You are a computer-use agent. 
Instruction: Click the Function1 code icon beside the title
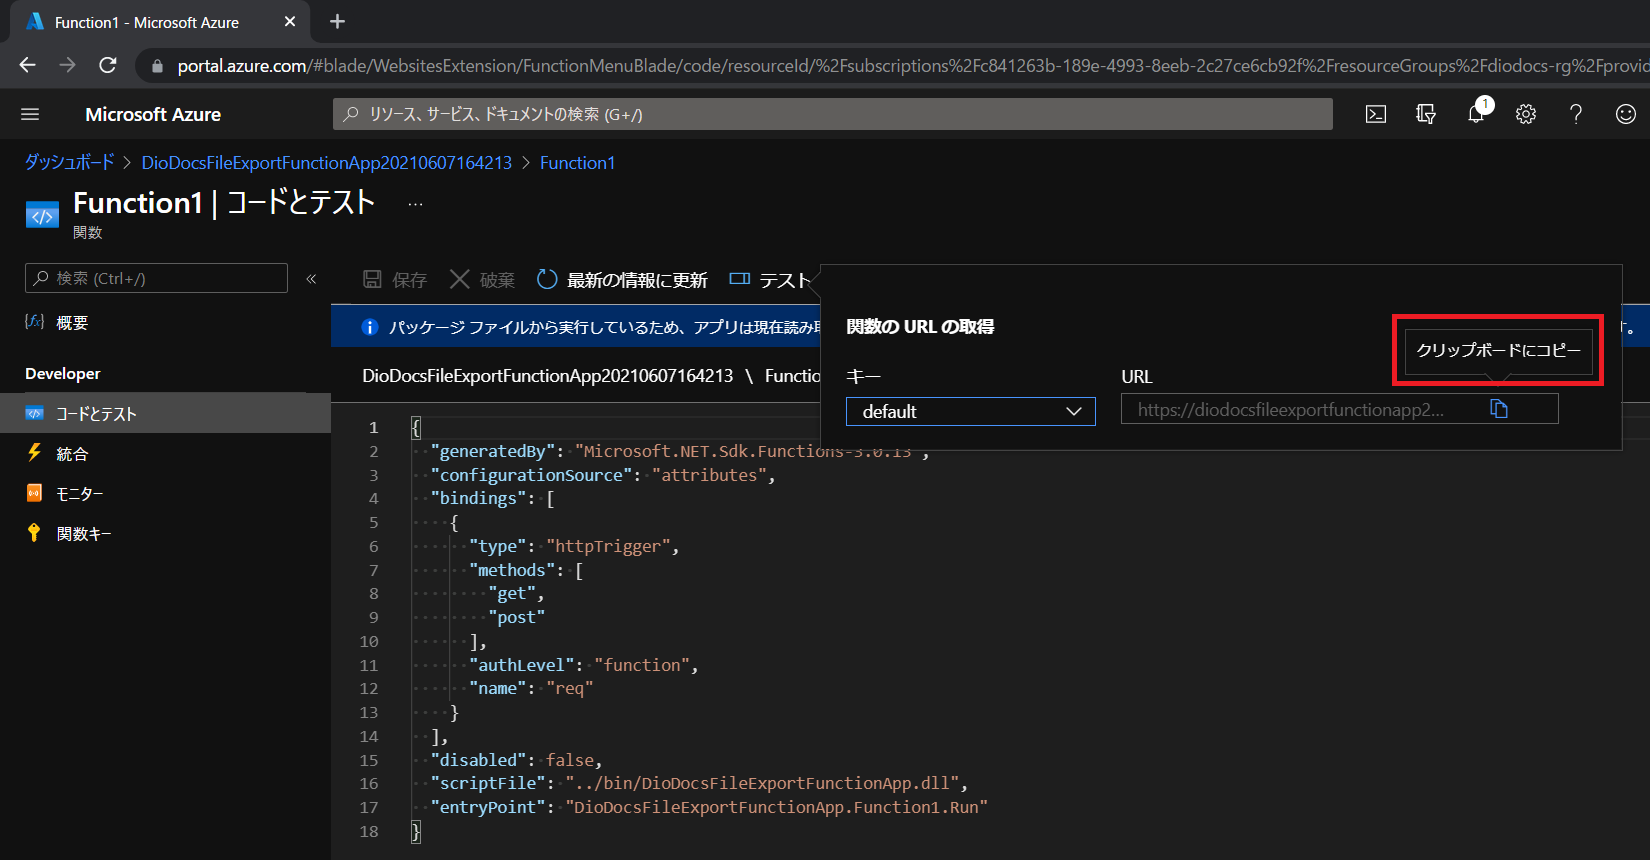(42, 215)
